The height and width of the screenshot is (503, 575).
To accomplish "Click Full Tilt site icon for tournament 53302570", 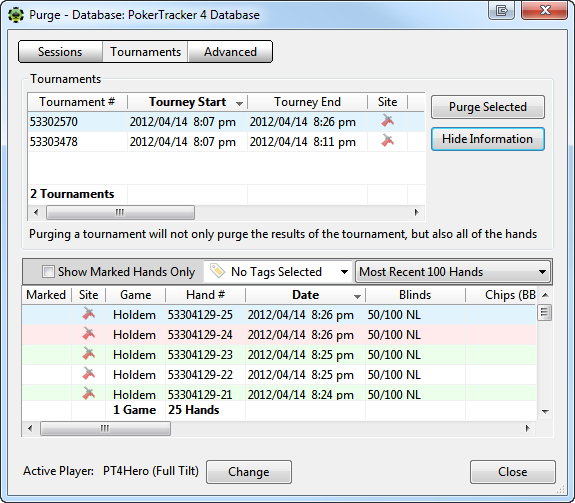I will 388,121.
